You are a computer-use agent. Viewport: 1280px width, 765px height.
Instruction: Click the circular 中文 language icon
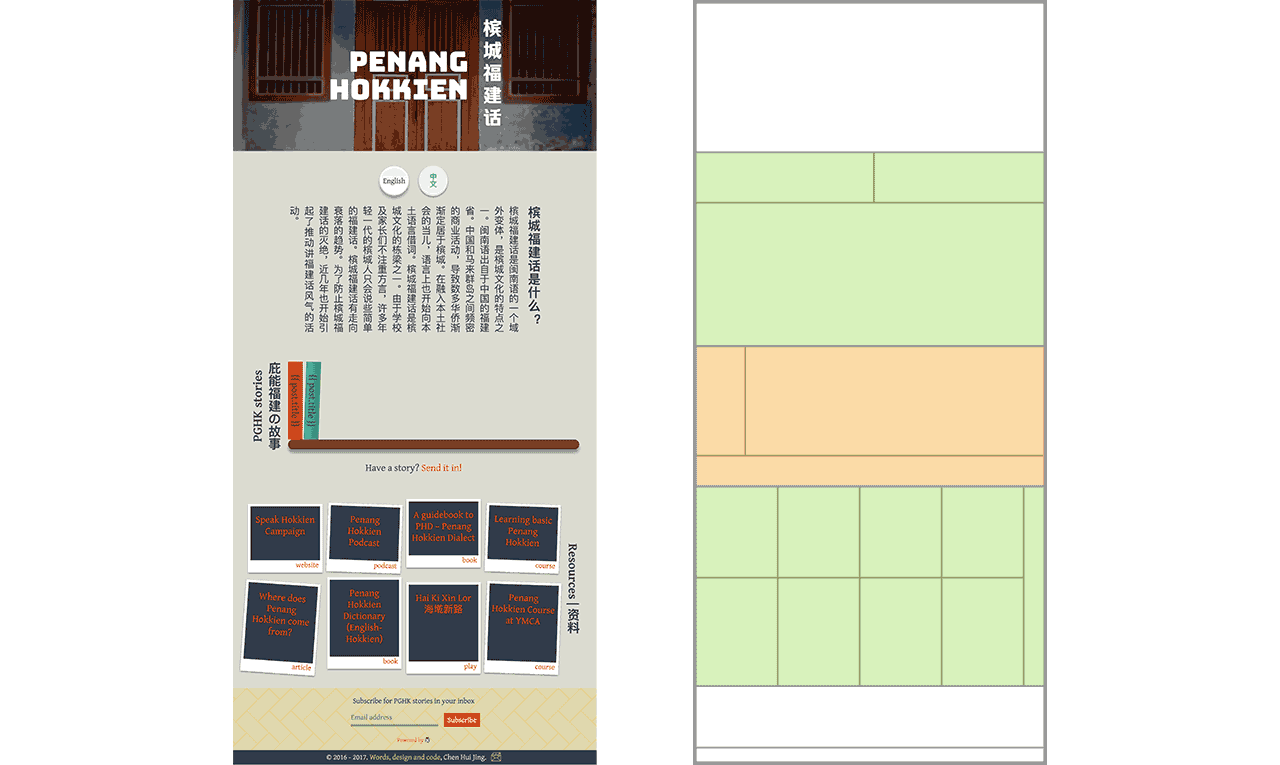pos(434,180)
